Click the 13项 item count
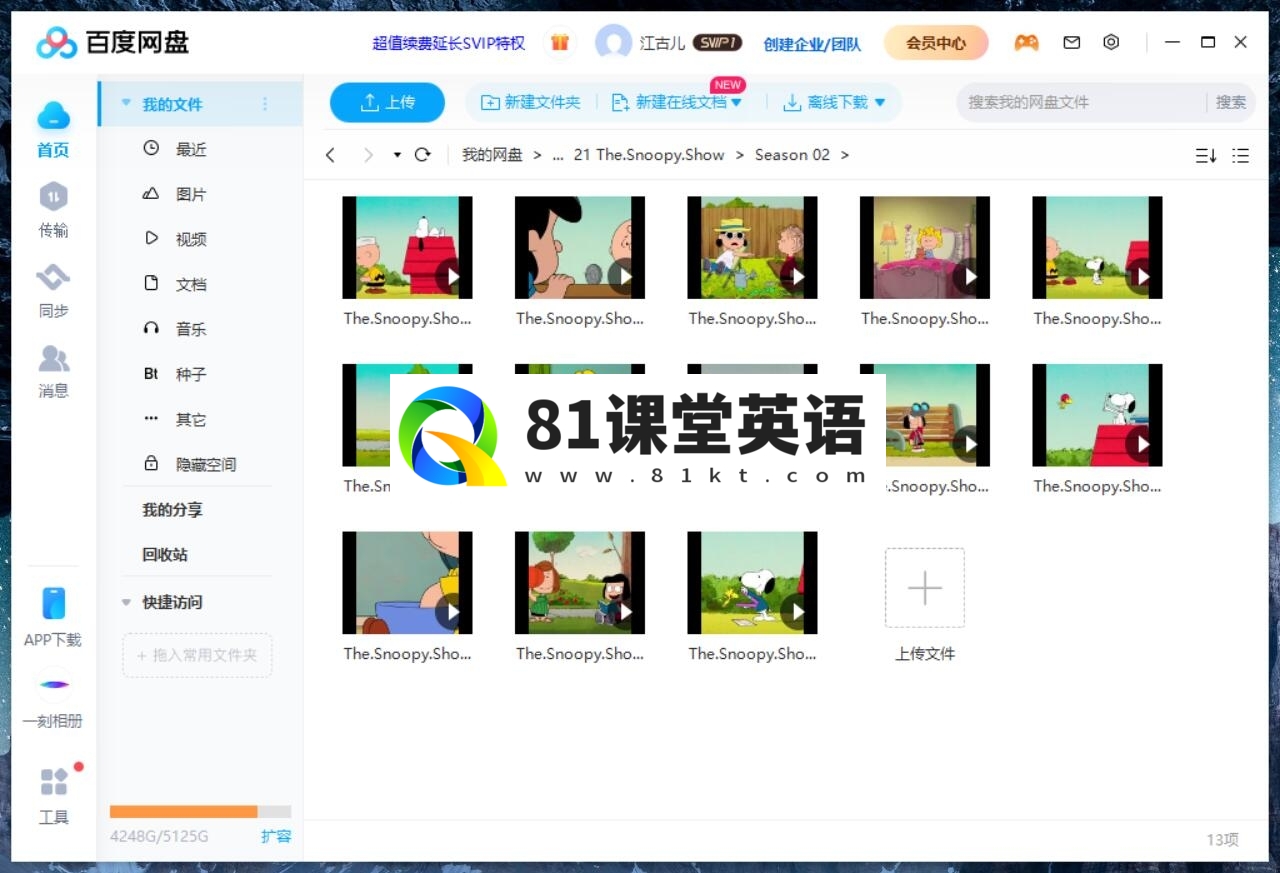 pyautogui.click(x=1222, y=840)
